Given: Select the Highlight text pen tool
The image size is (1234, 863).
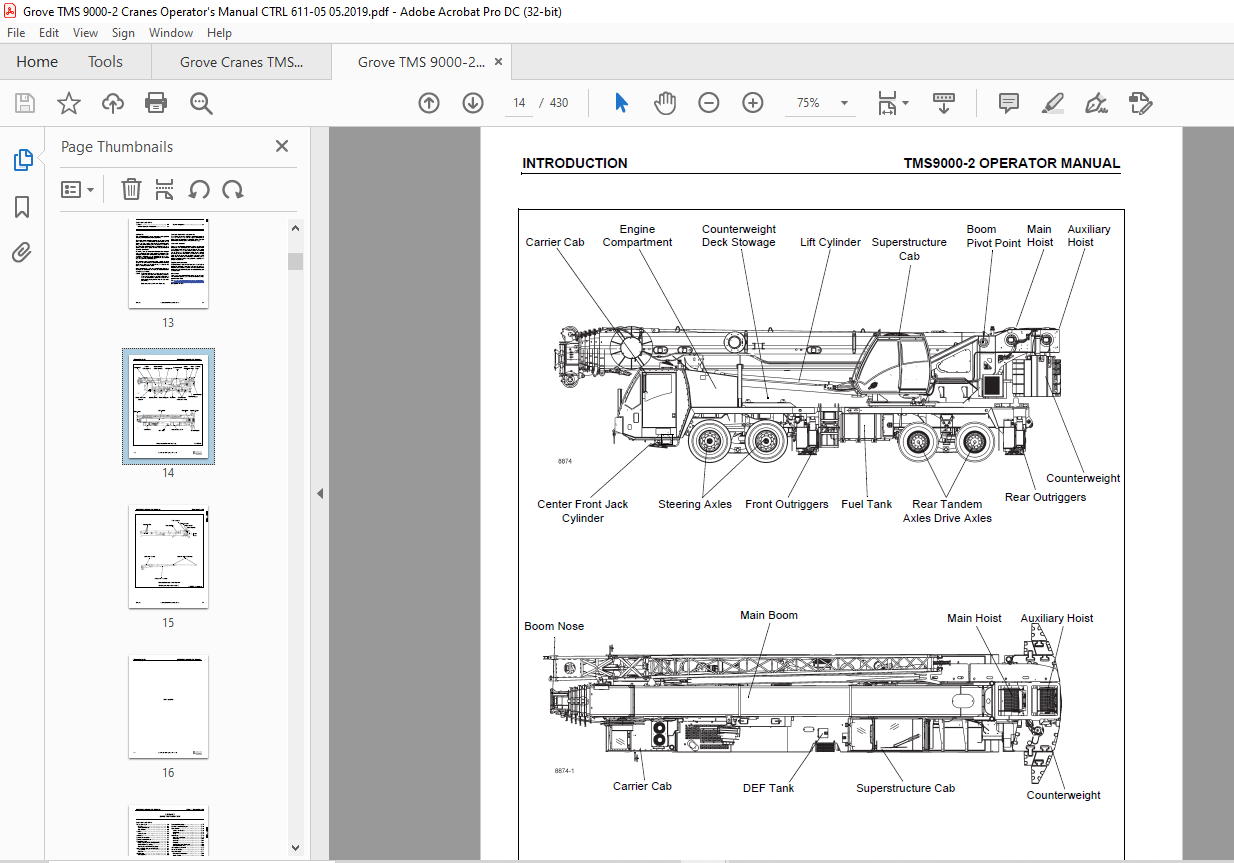Looking at the screenshot, I should click(1053, 103).
